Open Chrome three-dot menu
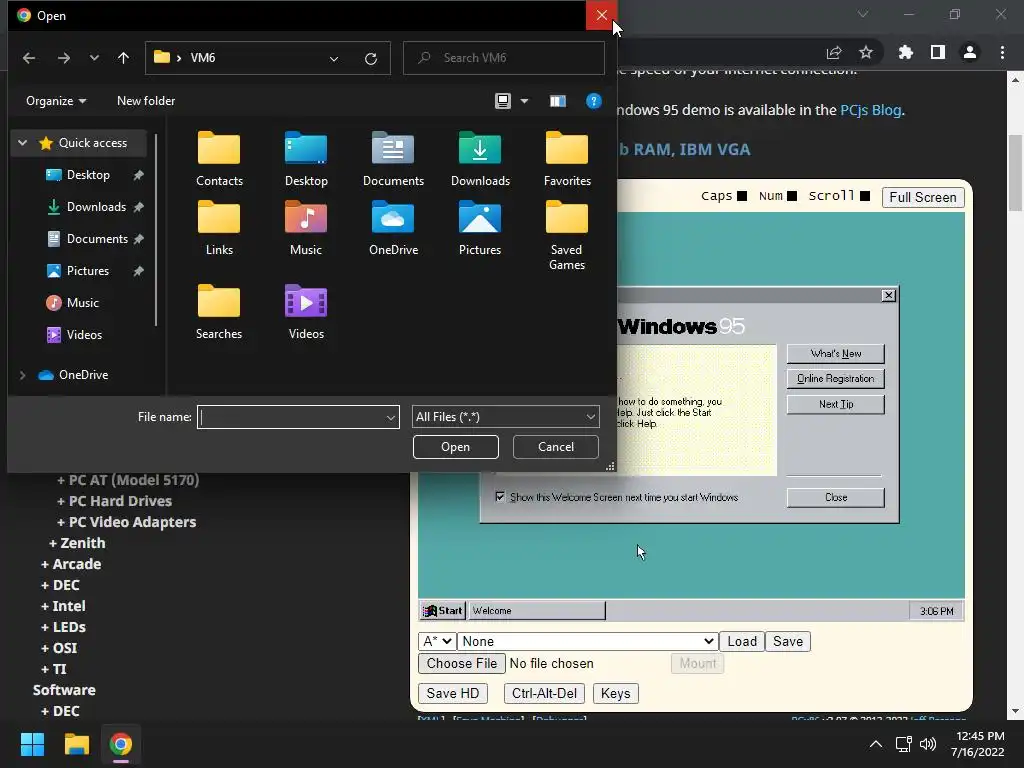Image resolution: width=1024 pixels, height=768 pixels. point(1002,52)
